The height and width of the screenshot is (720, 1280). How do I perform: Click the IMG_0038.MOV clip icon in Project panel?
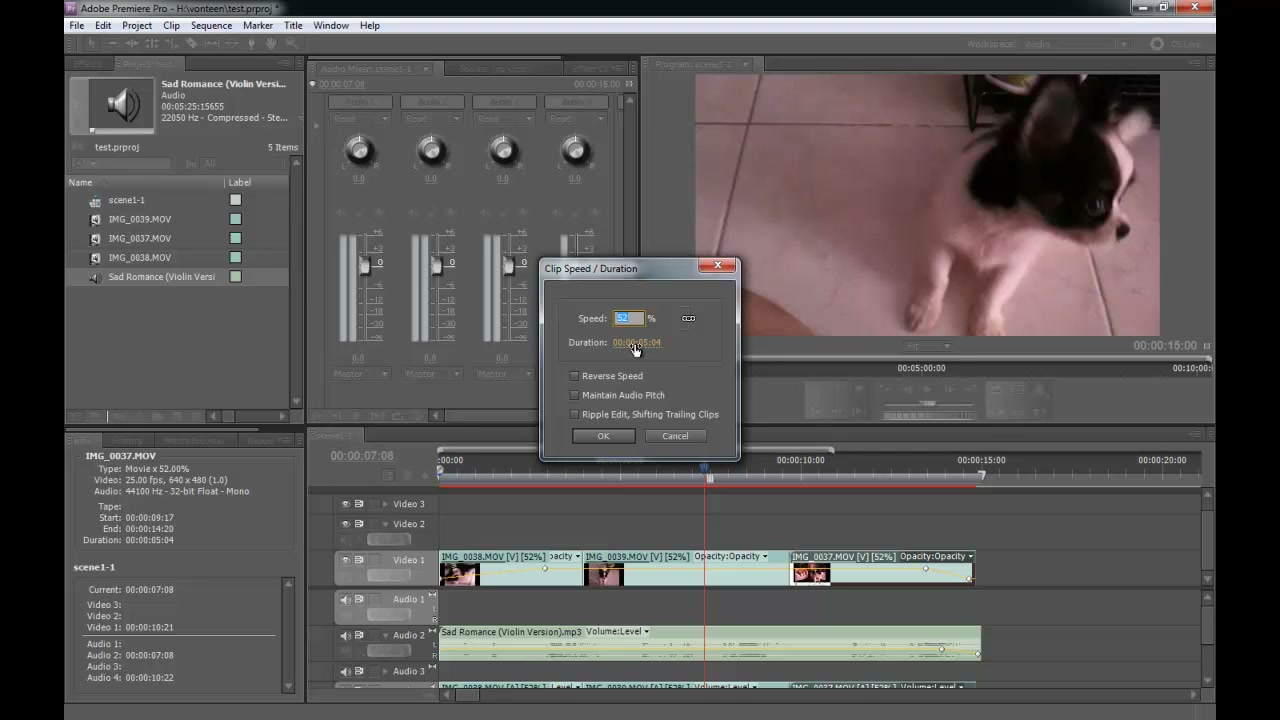coord(95,257)
